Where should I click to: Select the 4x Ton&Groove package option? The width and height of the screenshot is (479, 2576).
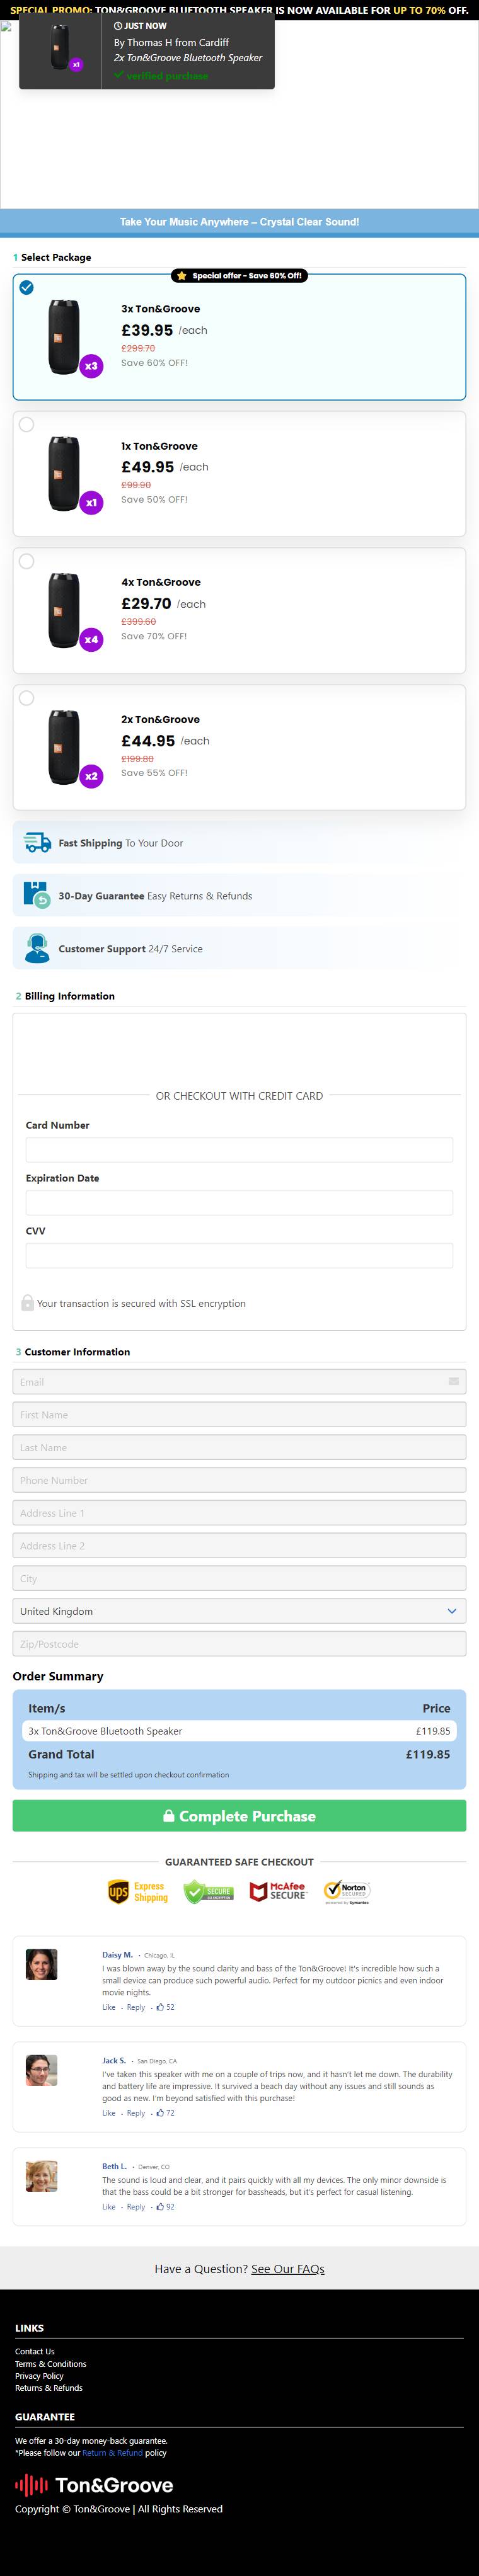[x=27, y=561]
